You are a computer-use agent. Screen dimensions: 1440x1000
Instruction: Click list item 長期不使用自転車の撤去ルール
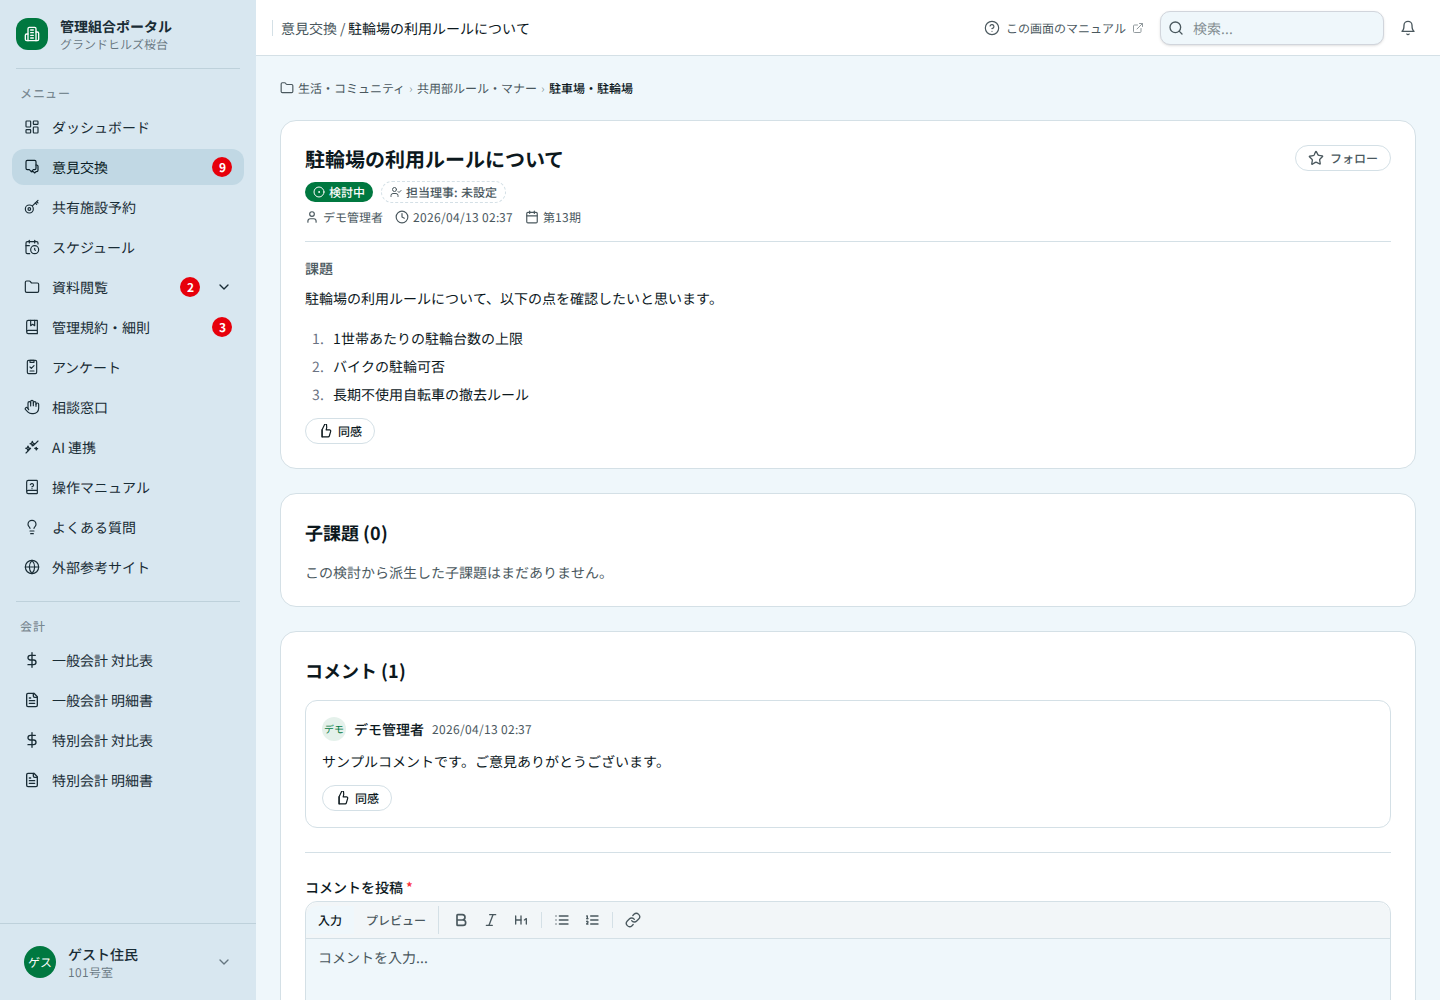pos(431,395)
